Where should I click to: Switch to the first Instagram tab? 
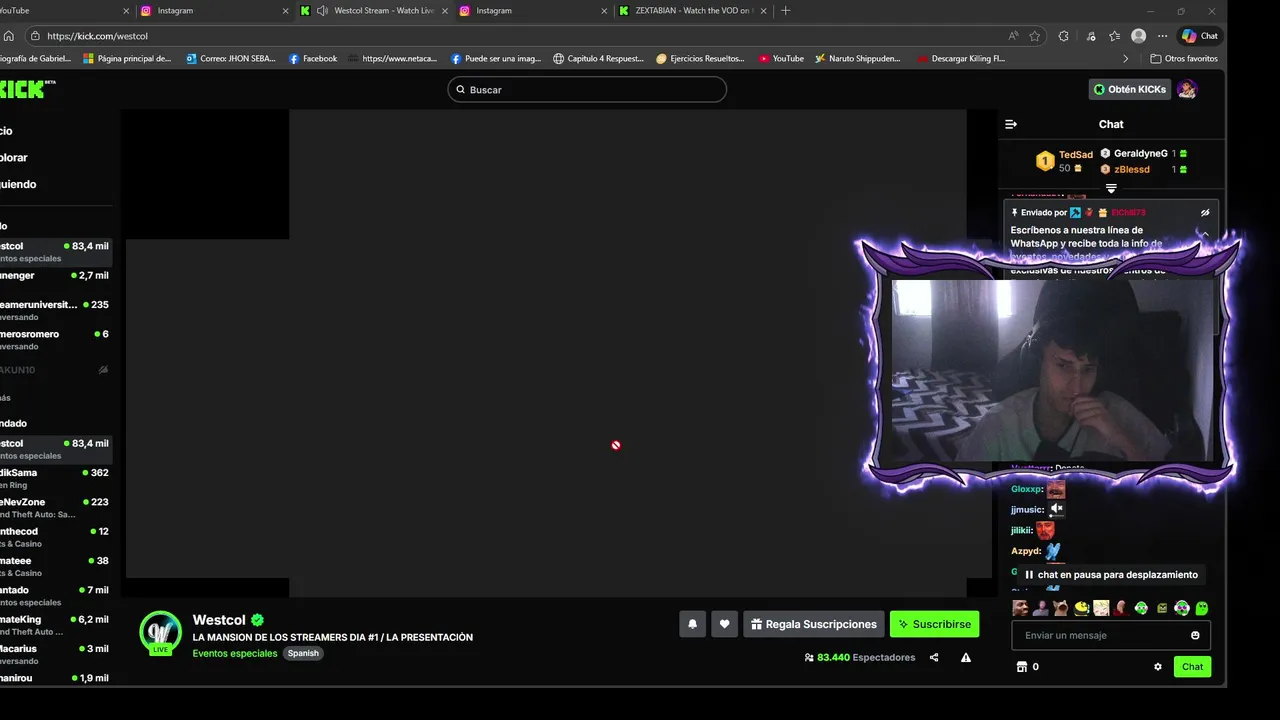(213, 11)
